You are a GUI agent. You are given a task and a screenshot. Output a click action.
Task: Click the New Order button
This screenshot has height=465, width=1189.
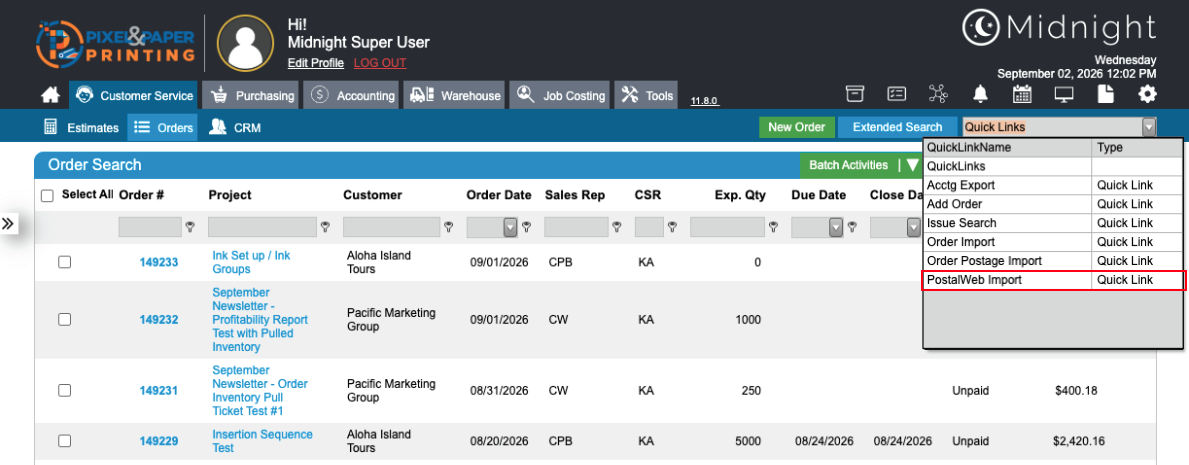(x=796, y=127)
